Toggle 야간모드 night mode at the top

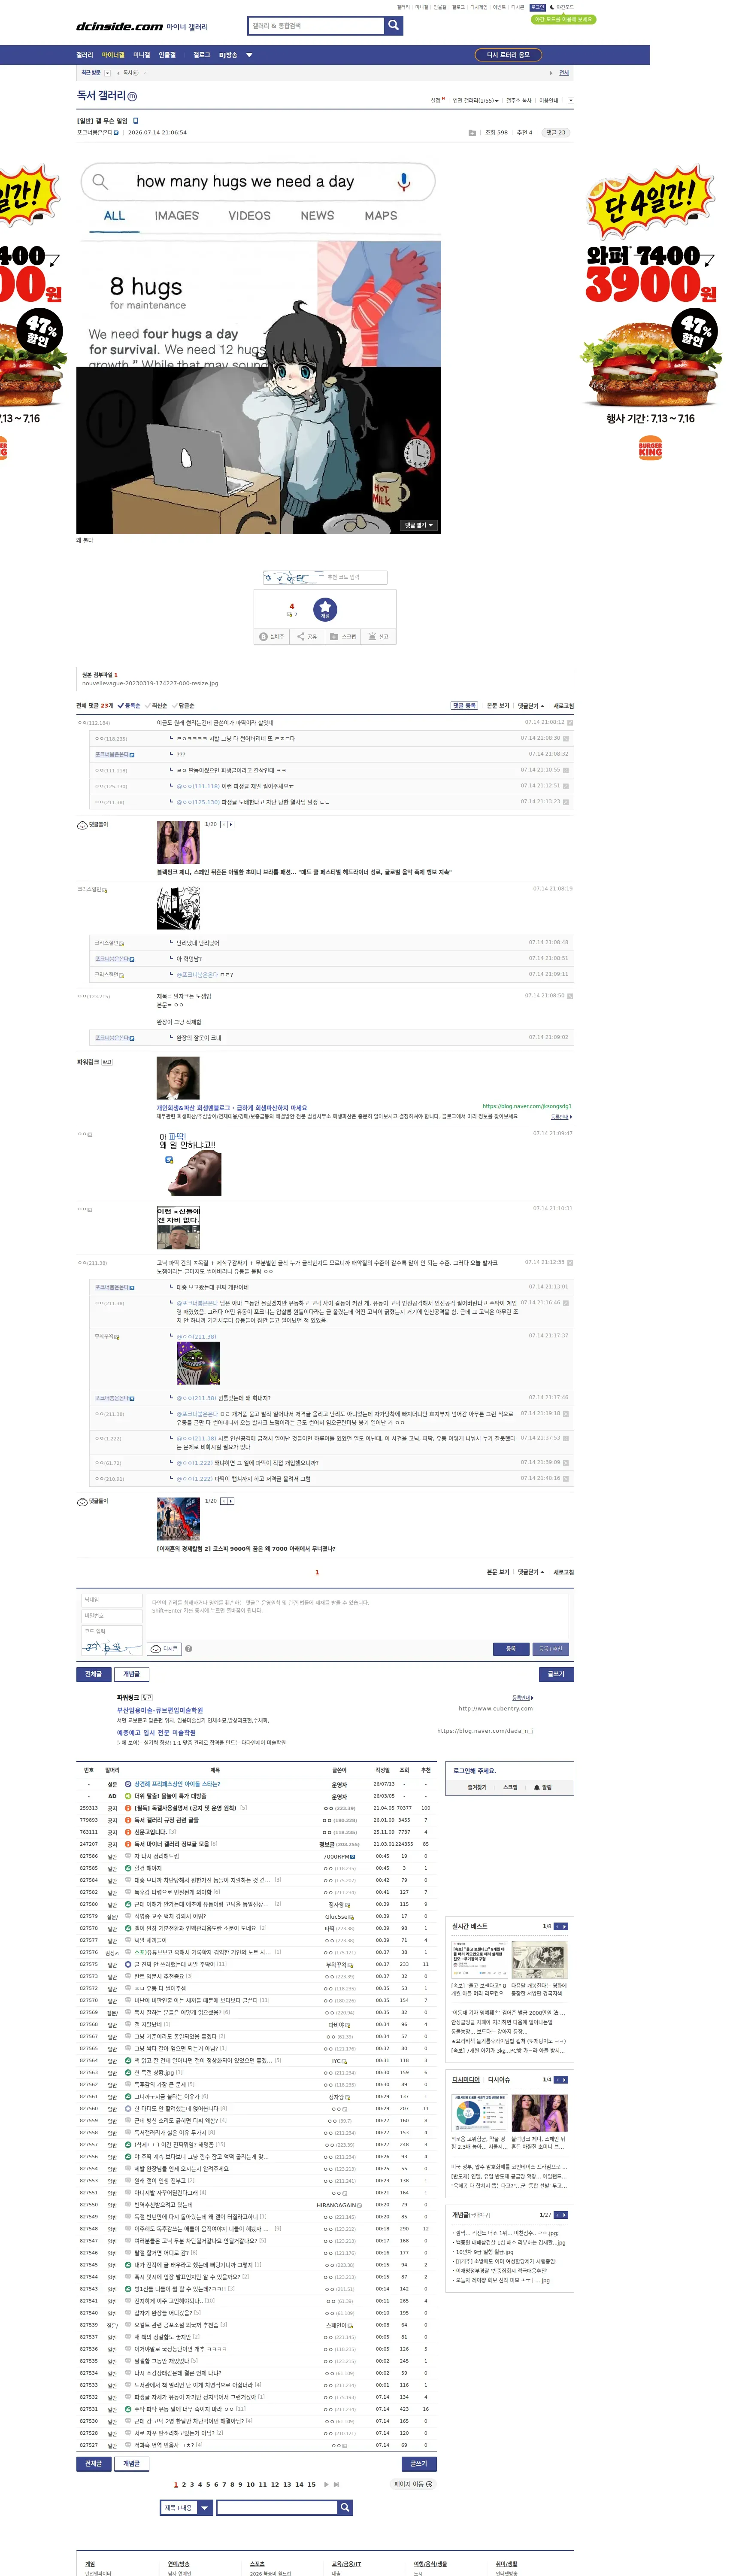click(x=563, y=7)
